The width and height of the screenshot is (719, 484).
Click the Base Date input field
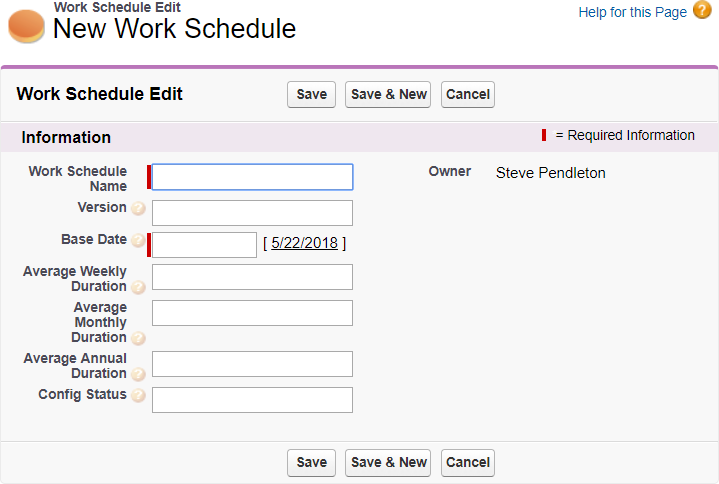[204, 245]
